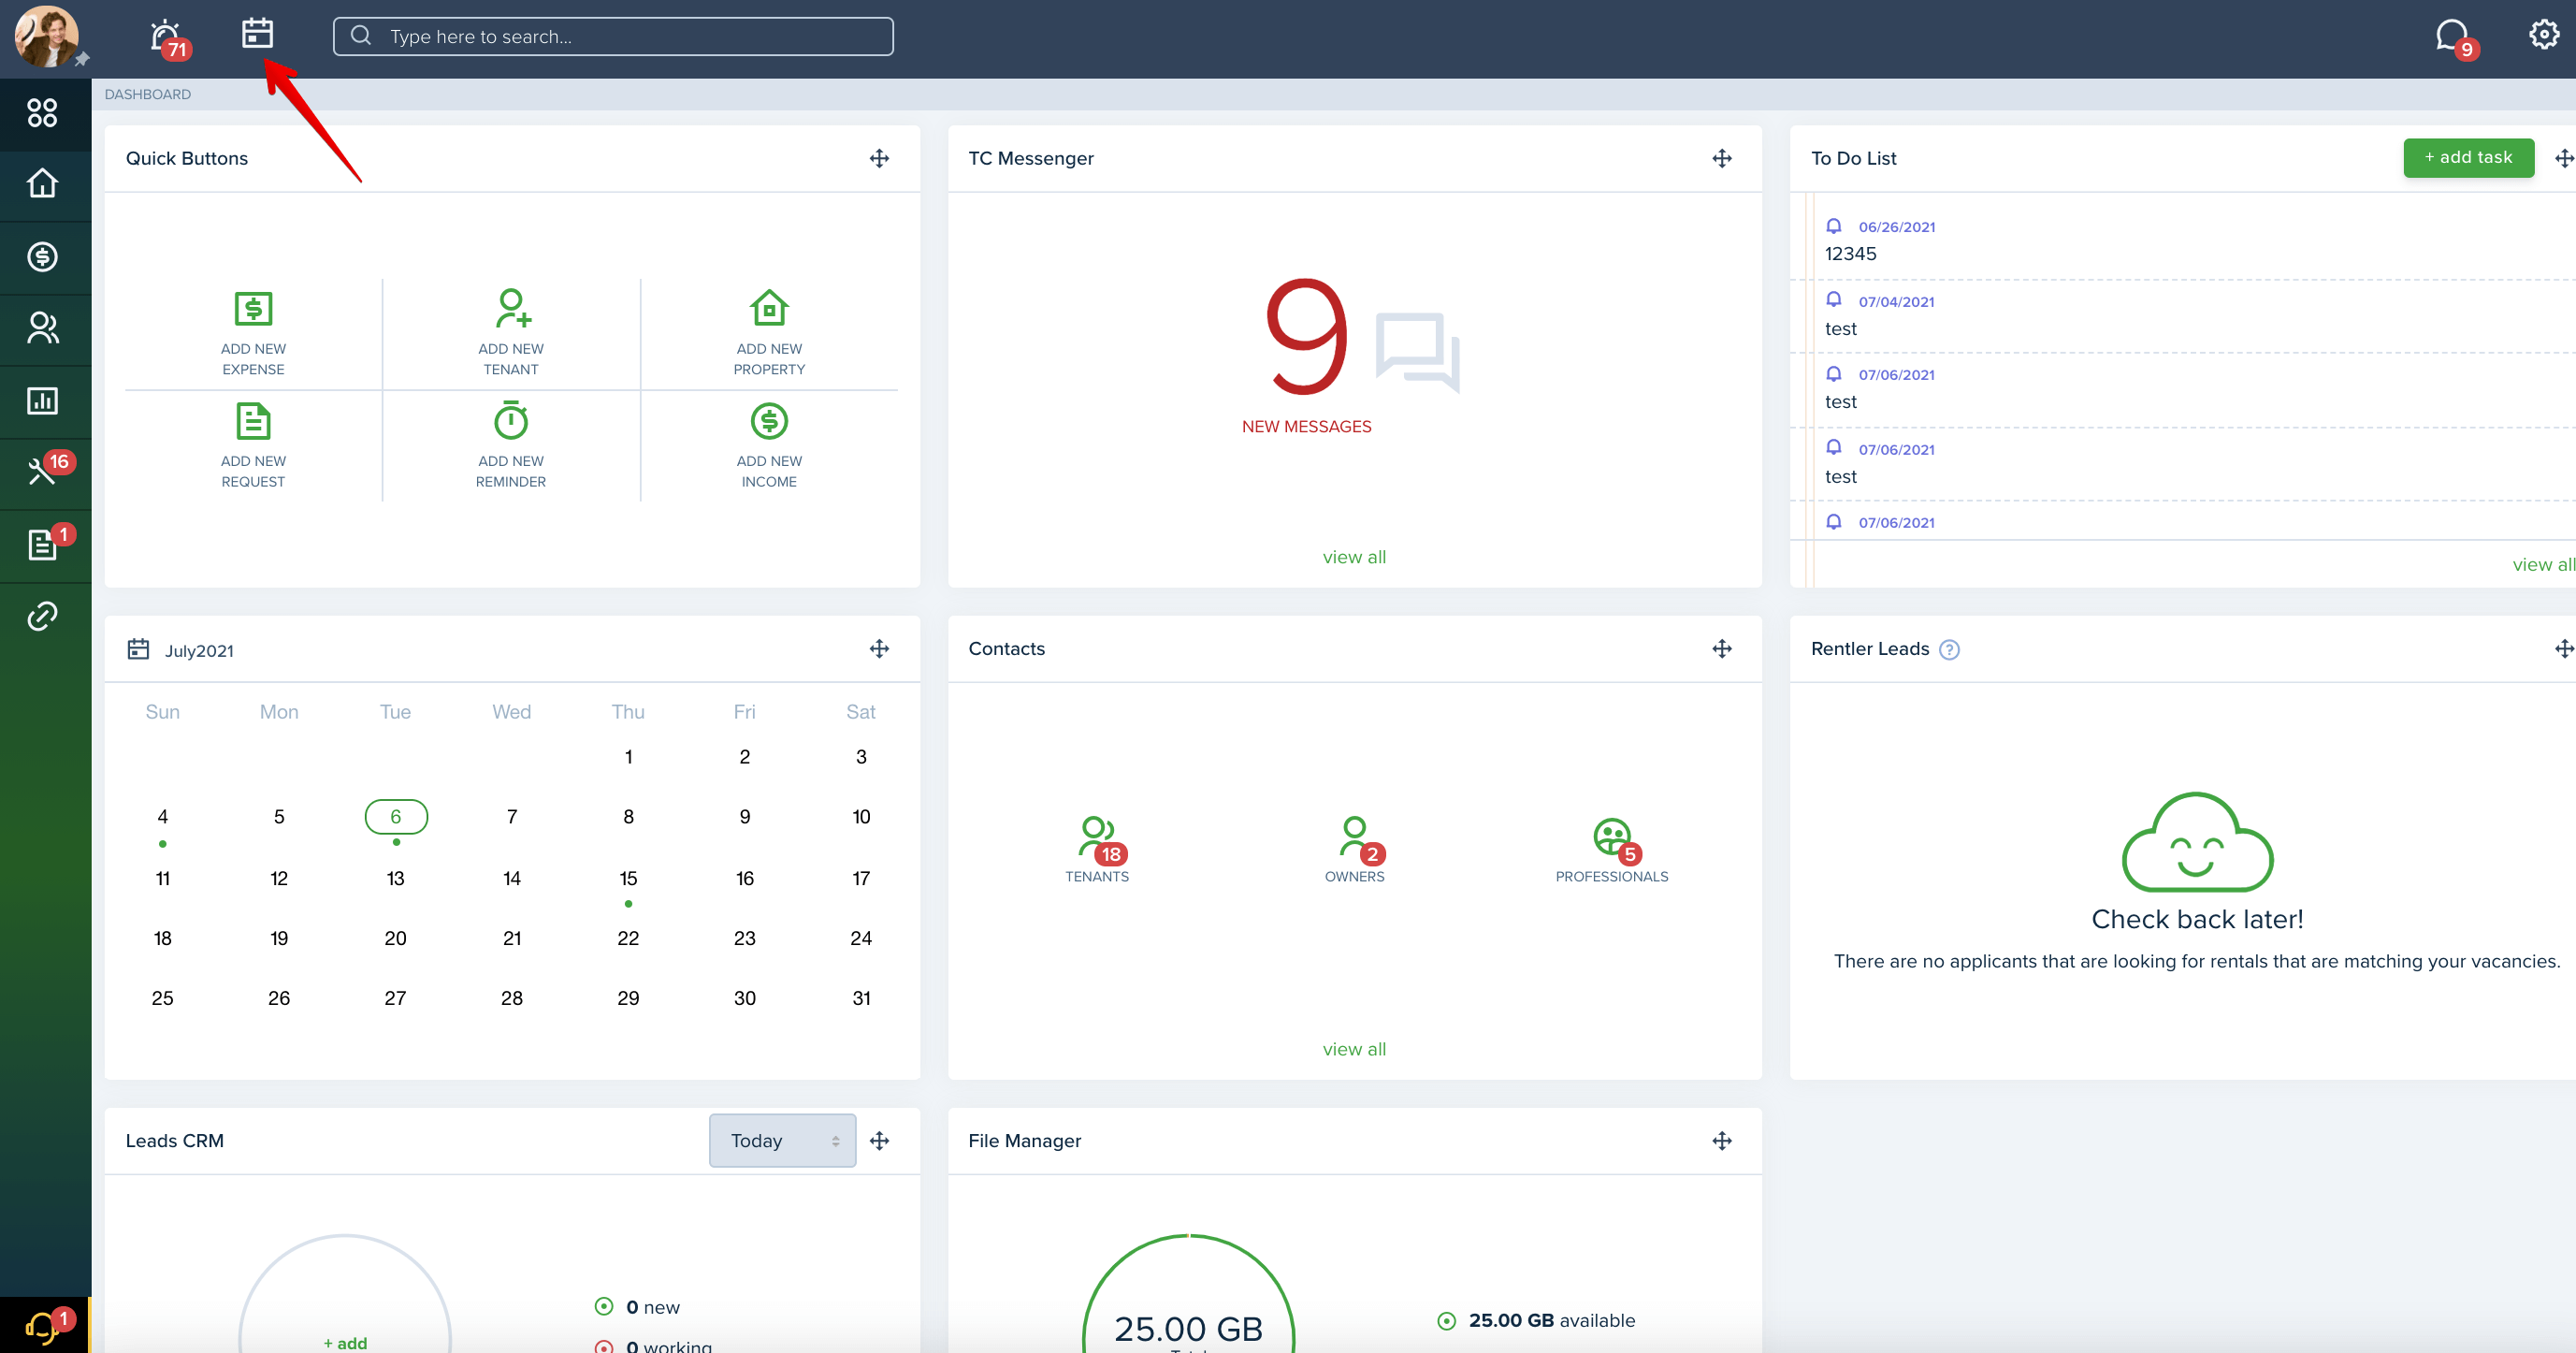Screen dimensions: 2576x1353
Task: Click the calendar icon beside July2021
Action: tap(138, 649)
